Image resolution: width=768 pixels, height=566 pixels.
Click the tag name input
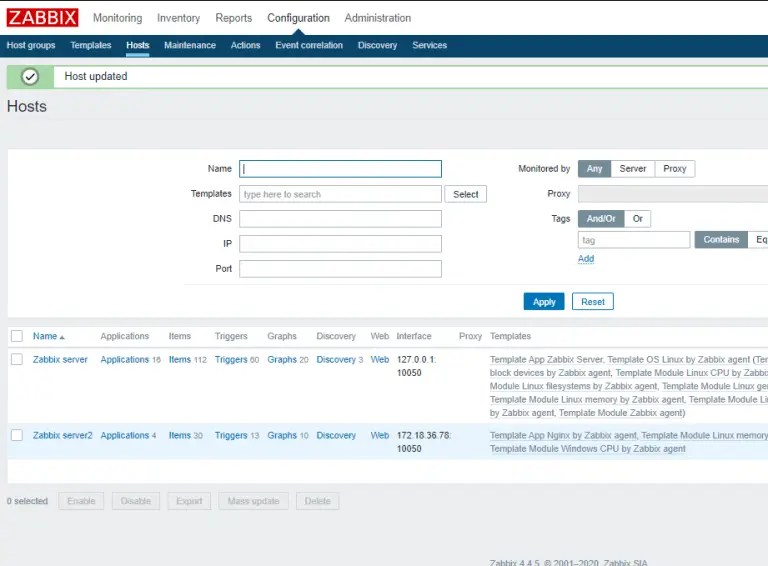click(x=634, y=240)
